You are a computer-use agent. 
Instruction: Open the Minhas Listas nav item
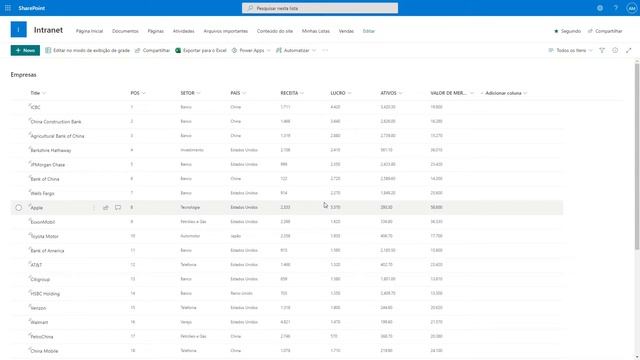[x=316, y=31]
